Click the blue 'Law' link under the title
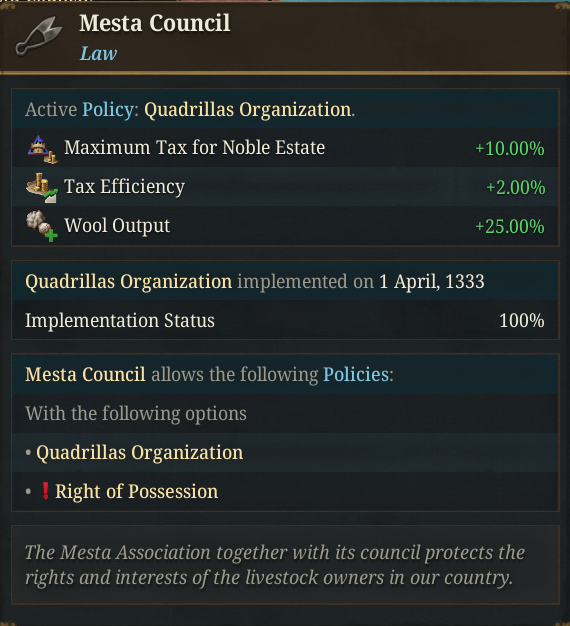The width and height of the screenshot is (570, 626). (x=98, y=53)
